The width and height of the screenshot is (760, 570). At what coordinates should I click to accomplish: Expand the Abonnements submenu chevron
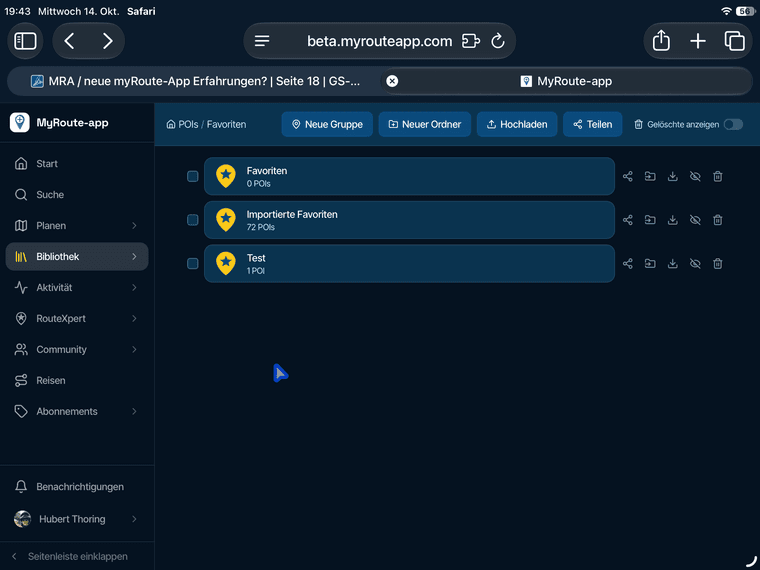pyautogui.click(x=134, y=412)
